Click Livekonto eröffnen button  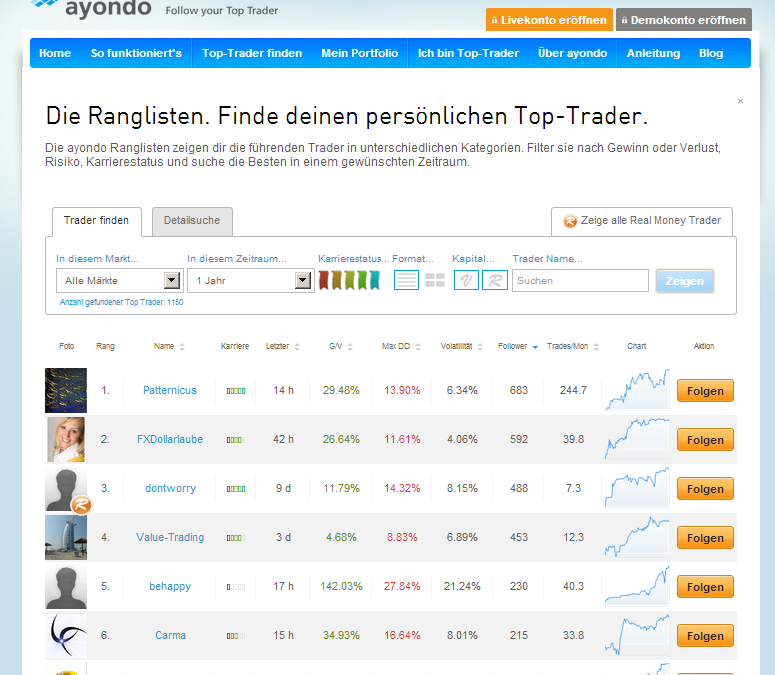click(x=548, y=19)
